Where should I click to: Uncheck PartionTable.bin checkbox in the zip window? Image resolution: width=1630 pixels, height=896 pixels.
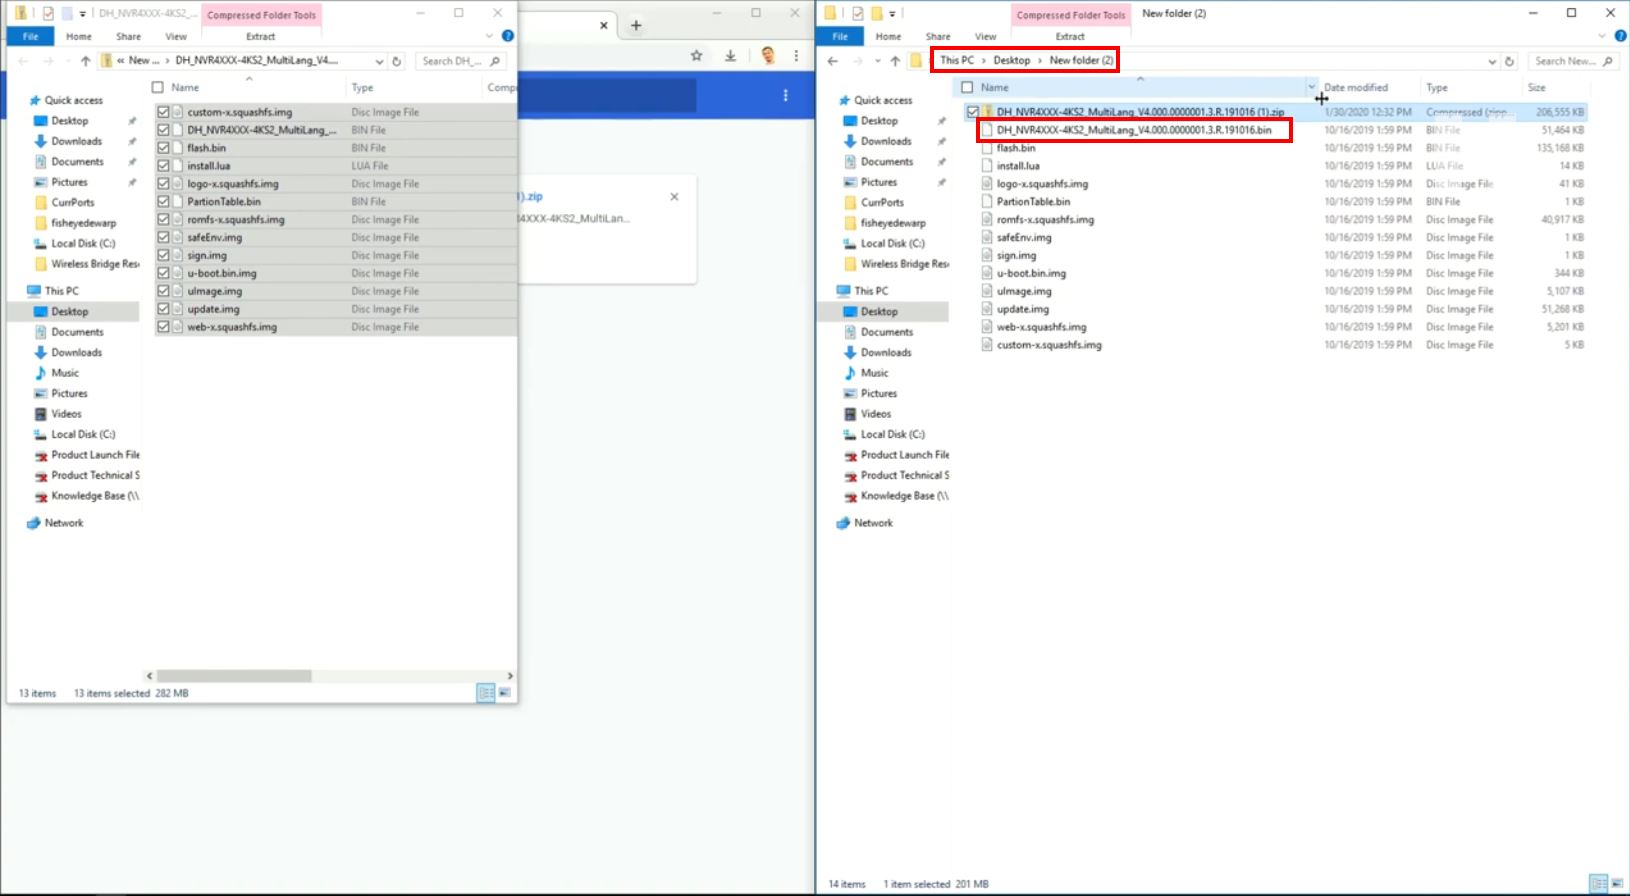click(163, 201)
